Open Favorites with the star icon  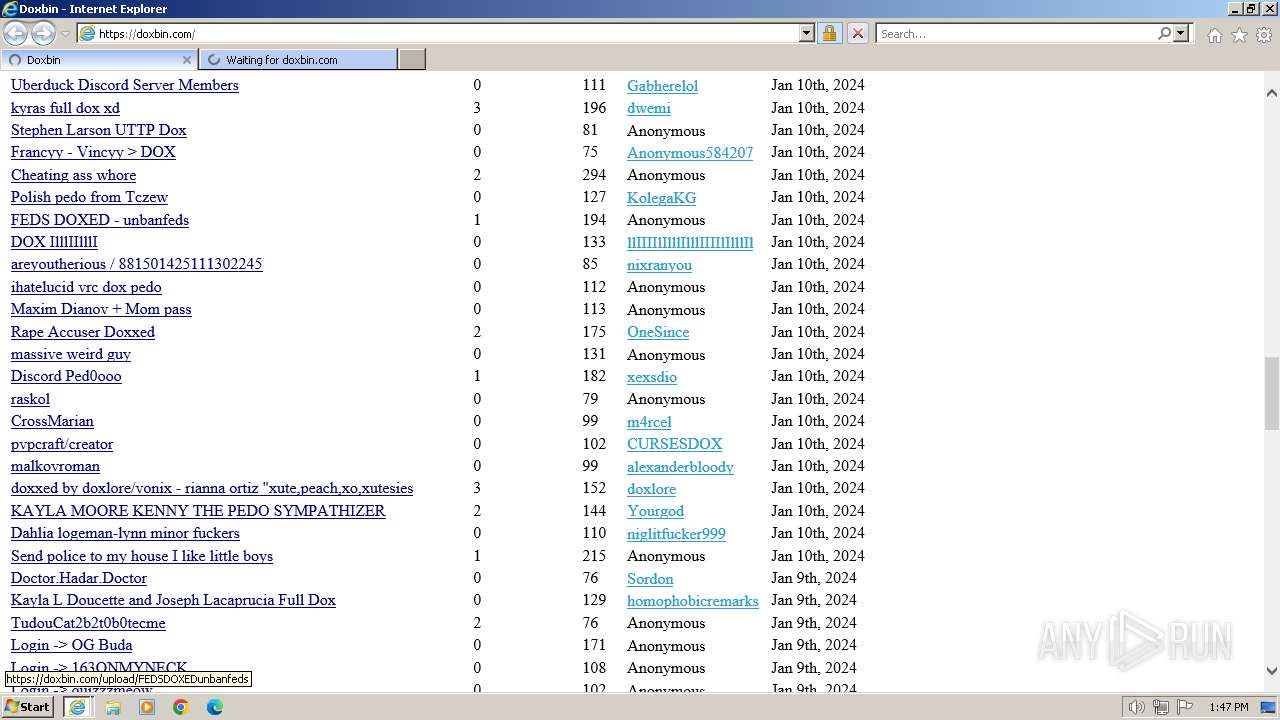tap(1239, 35)
